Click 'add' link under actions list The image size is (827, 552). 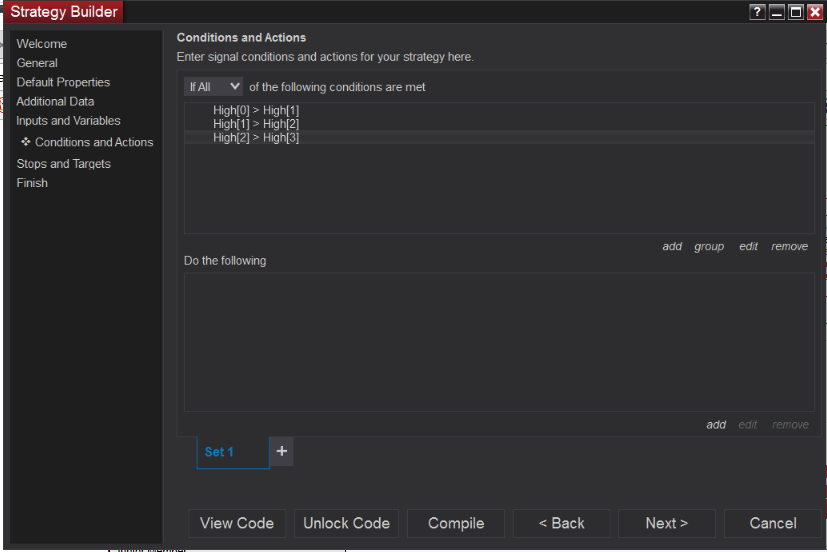tap(716, 425)
